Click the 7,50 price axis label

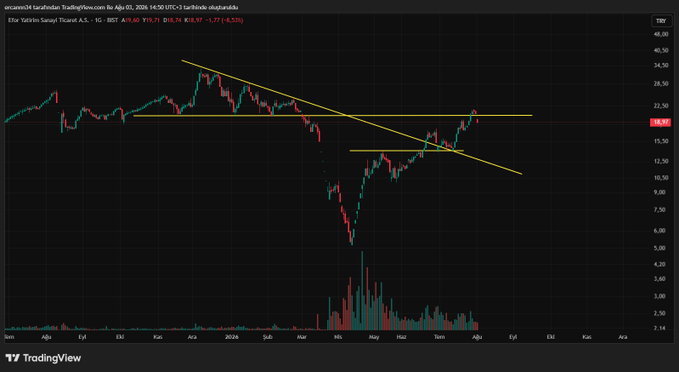[x=661, y=210]
